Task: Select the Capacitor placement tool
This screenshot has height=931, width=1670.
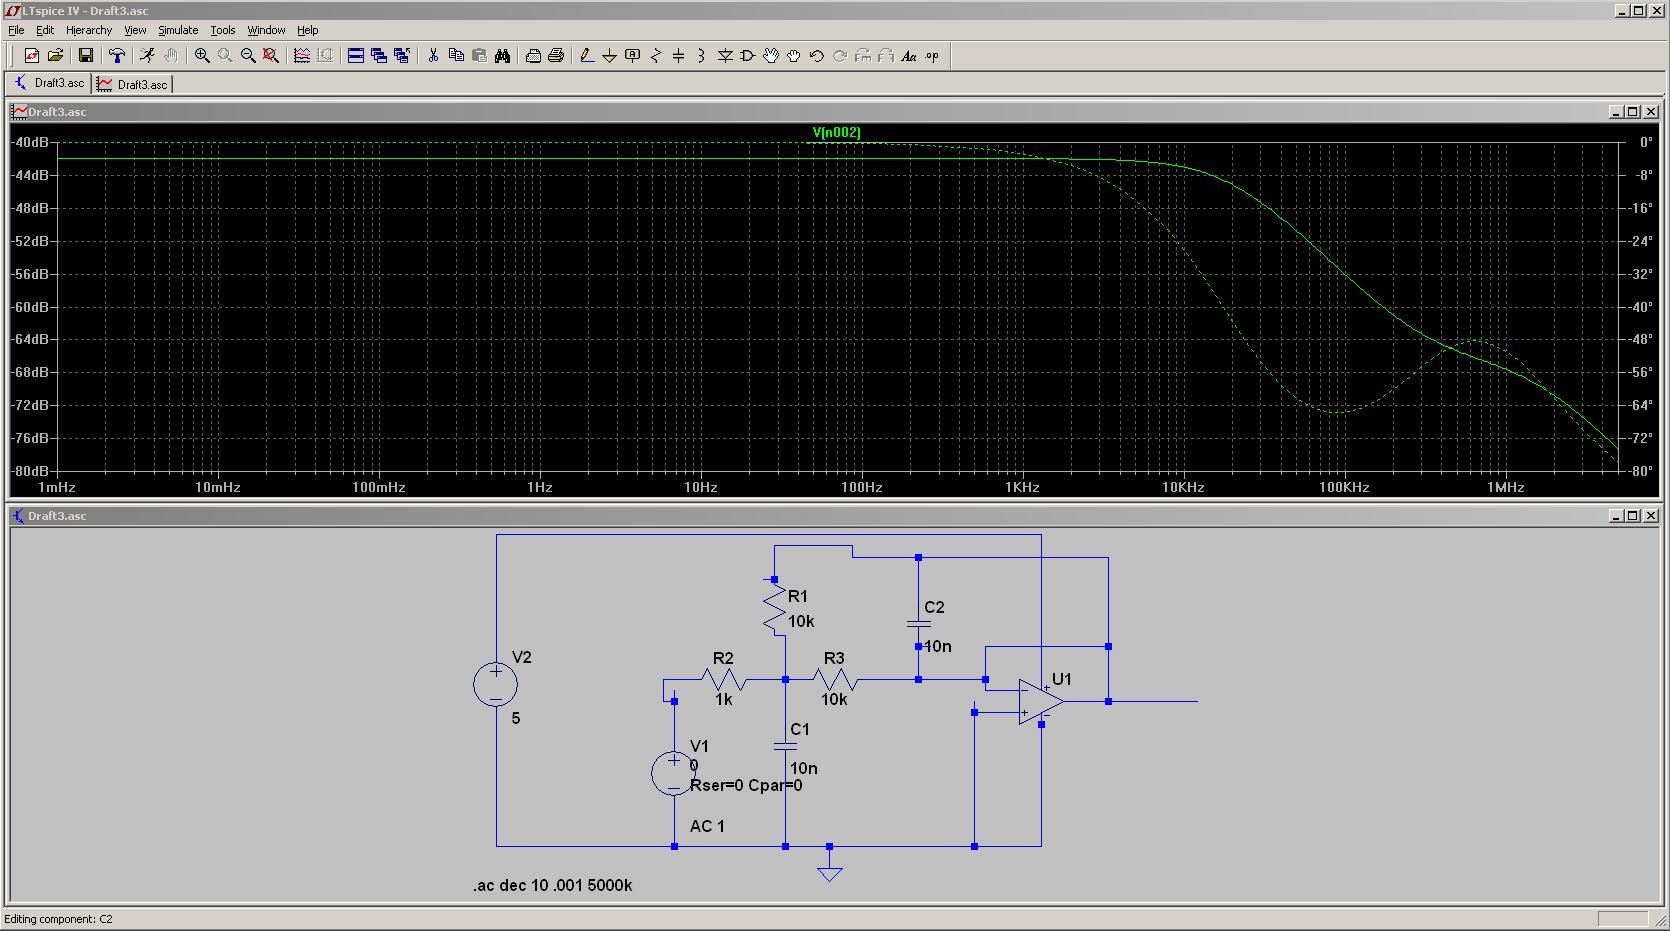Action: [x=678, y=56]
